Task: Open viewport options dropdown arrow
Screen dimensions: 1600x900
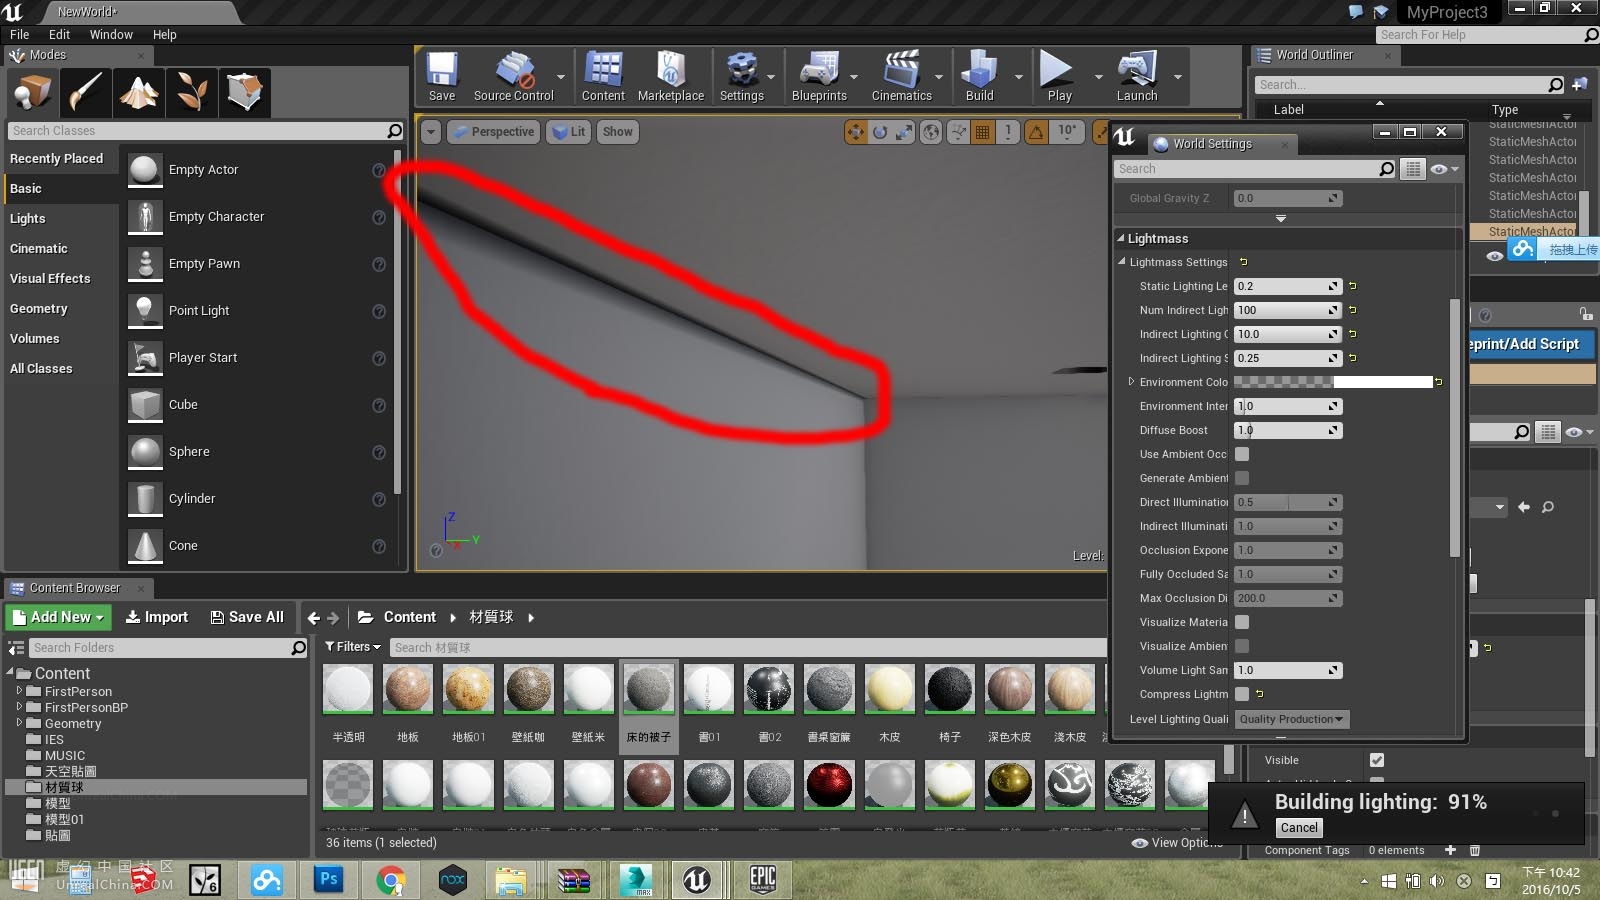Action: pyautogui.click(x=431, y=132)
